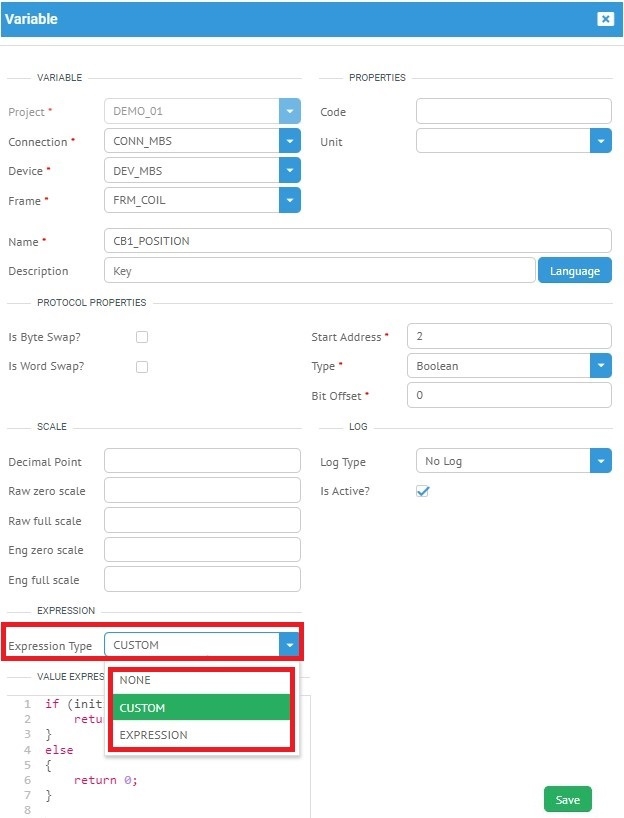This screenshot has height=818, width=624.
Task: Uncheck the Is Active checkbox
Action: (x=422, y=492)
